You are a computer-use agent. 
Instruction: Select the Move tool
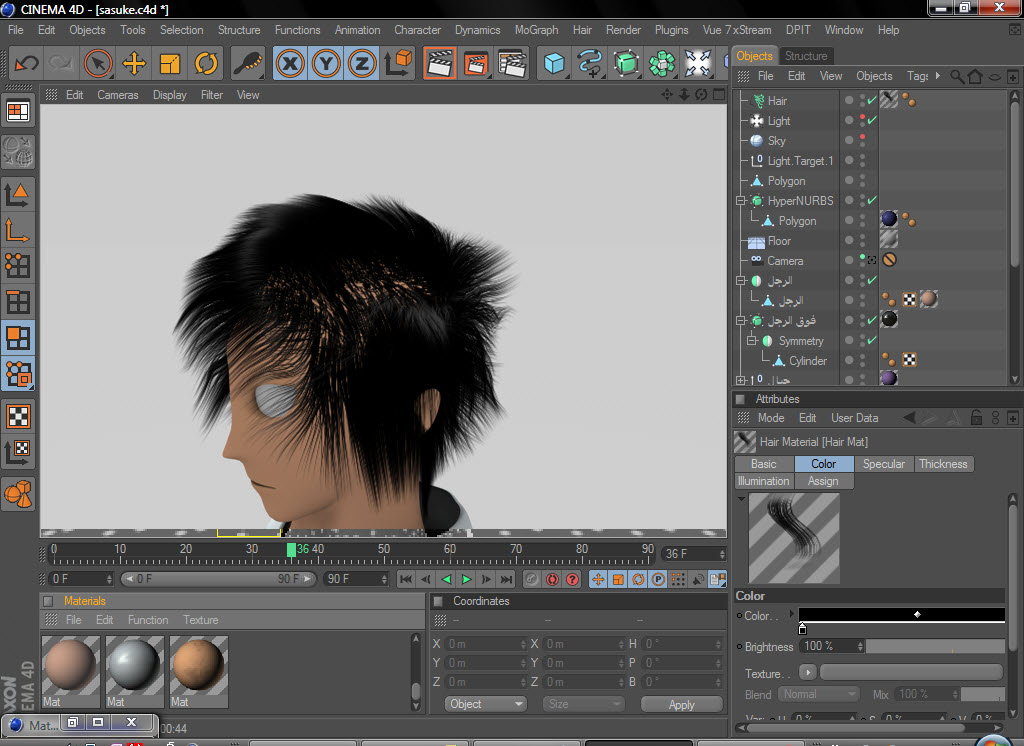(x=134, y=63)
